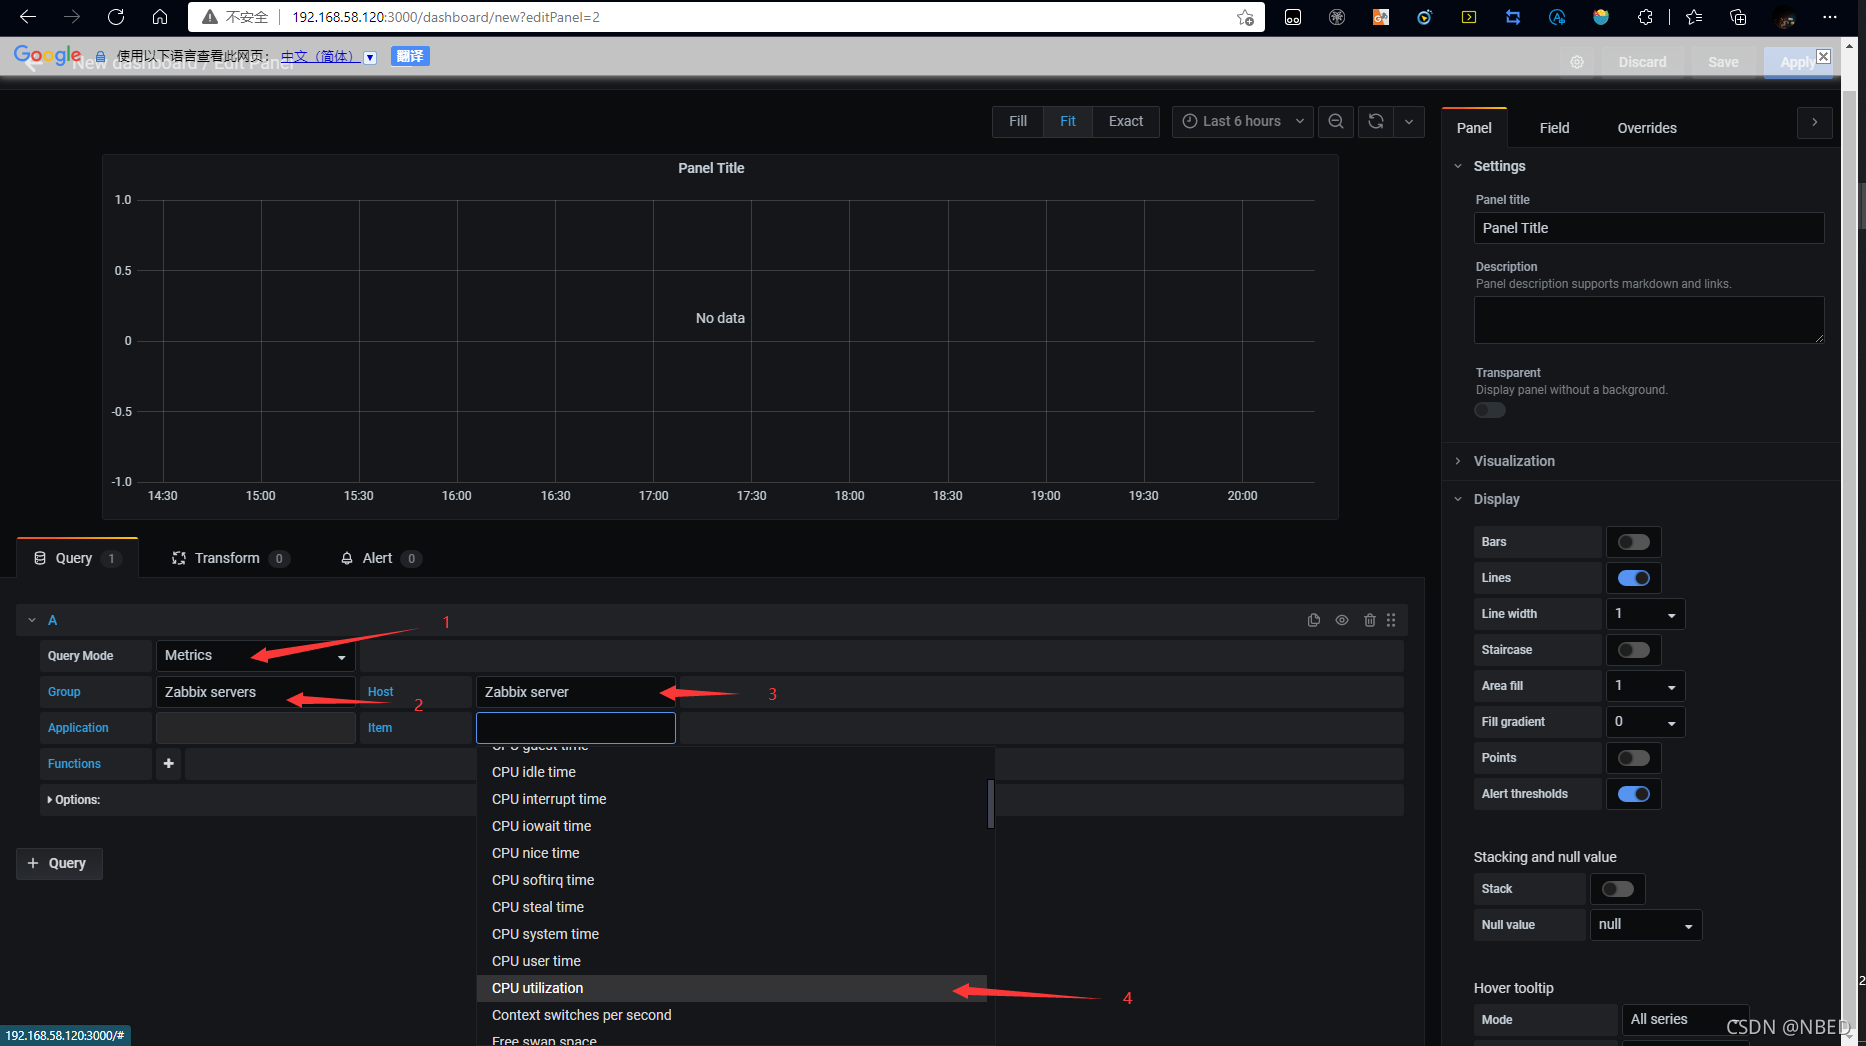Add page to favorites star icon

(x=1245, y=17)
